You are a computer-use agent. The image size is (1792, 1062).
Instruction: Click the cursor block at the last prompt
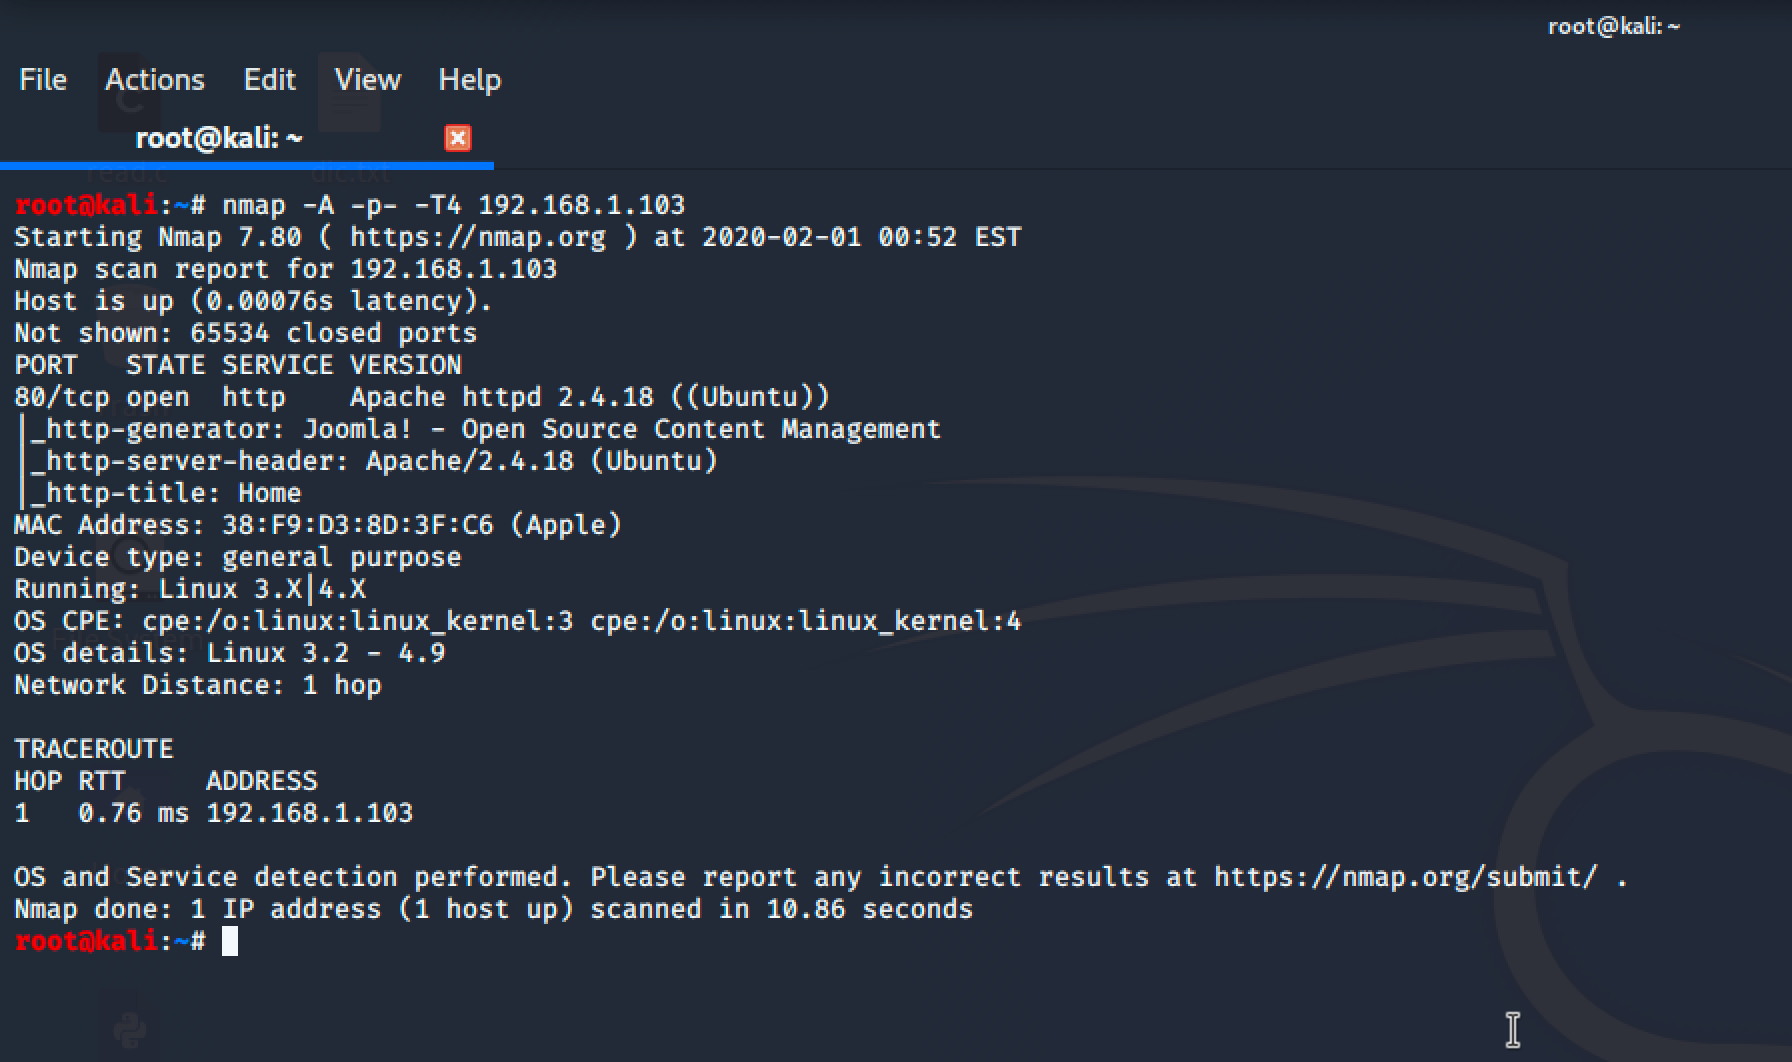coord(230,941)
